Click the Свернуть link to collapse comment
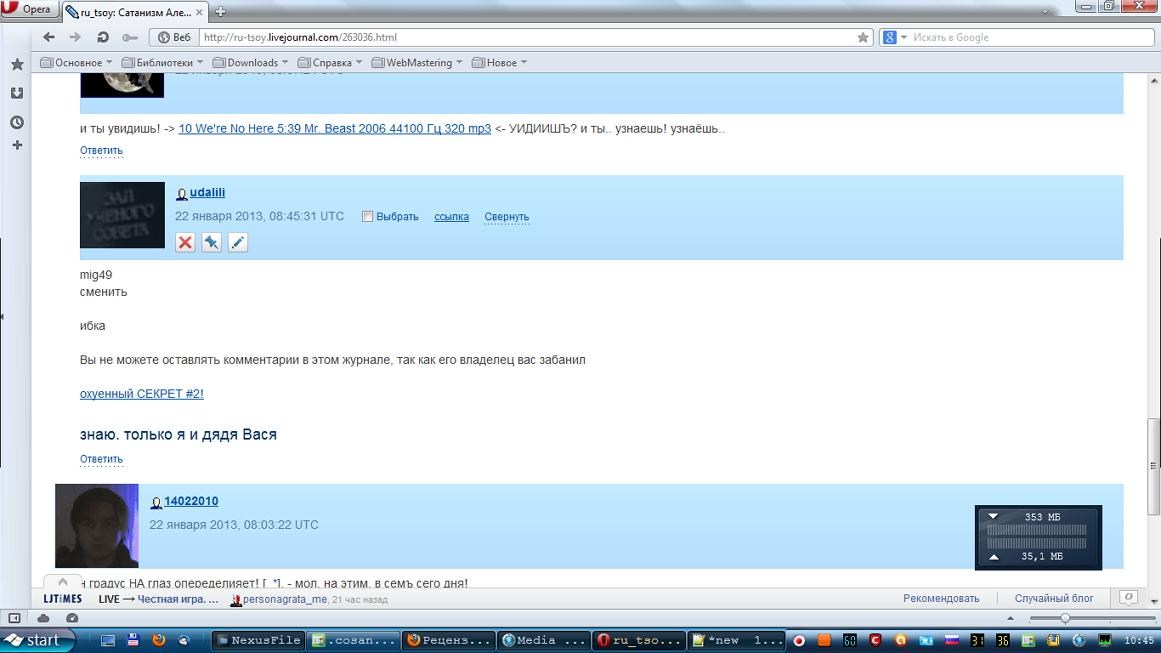 pyautogui.click(x=506, y=216)
